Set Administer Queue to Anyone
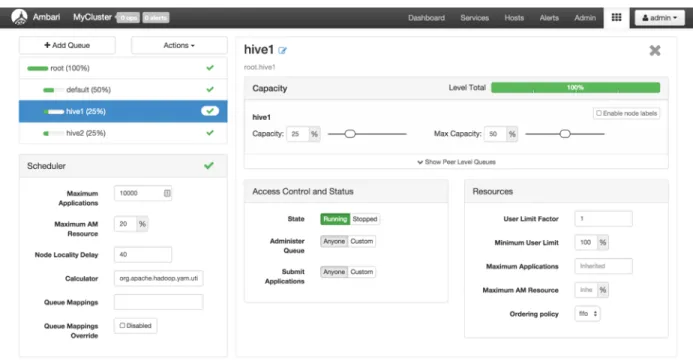 coord(334,241)
